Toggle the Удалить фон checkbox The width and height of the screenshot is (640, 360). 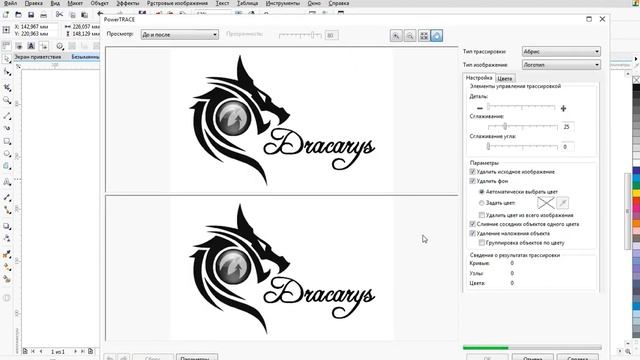point(472,181)
